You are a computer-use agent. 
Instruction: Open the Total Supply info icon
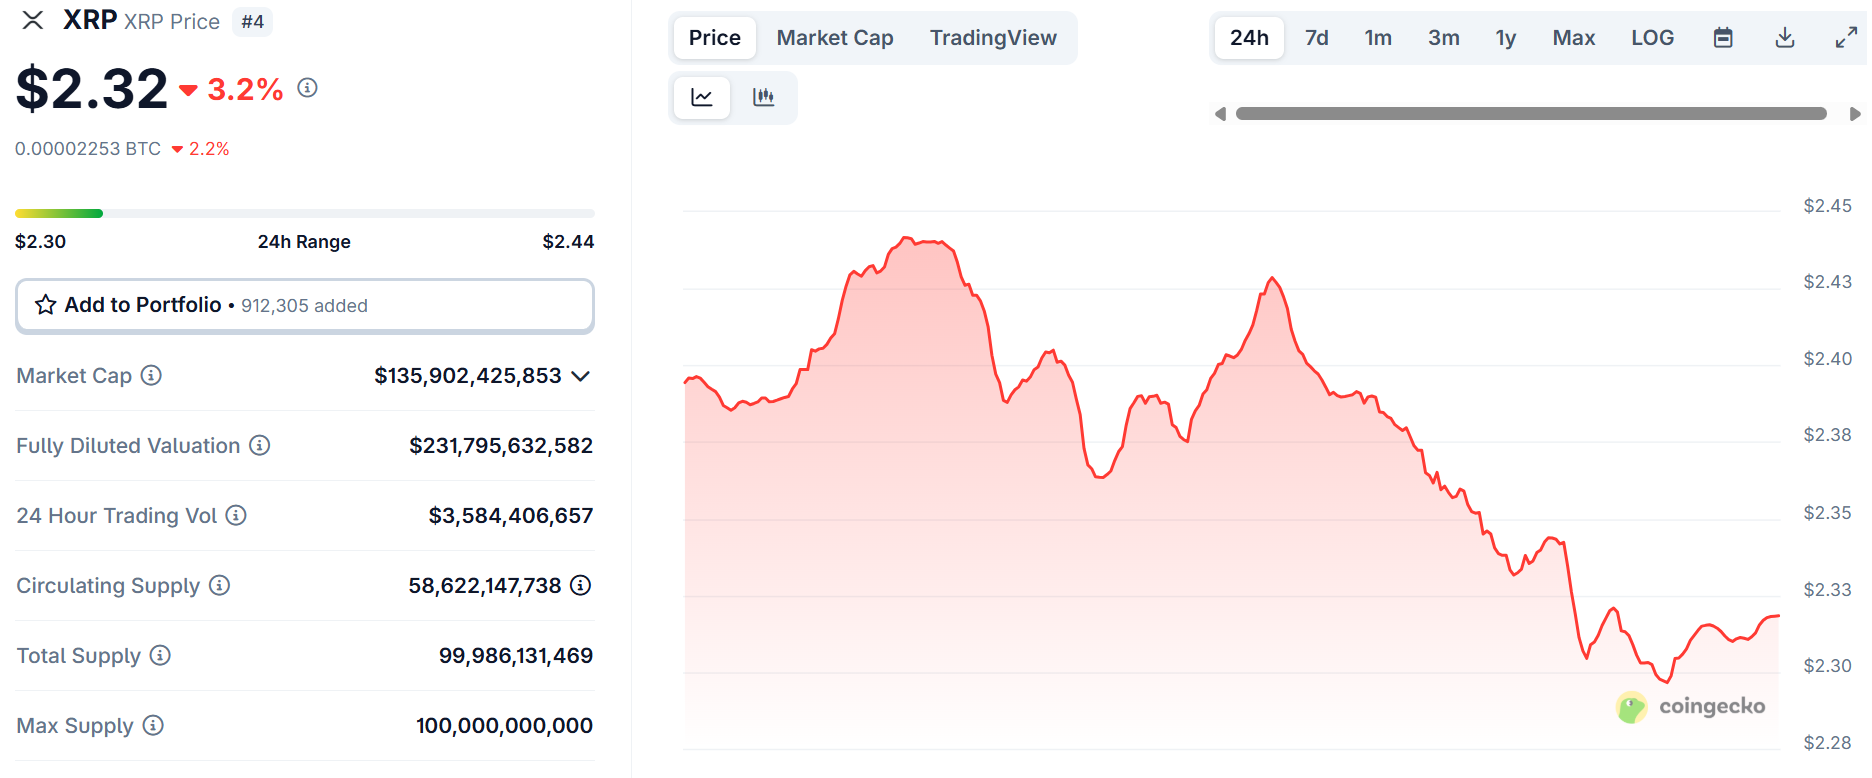[160, 655]
